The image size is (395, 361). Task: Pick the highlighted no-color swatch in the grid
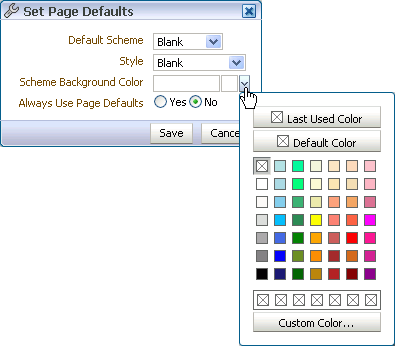tap(262, 166)
